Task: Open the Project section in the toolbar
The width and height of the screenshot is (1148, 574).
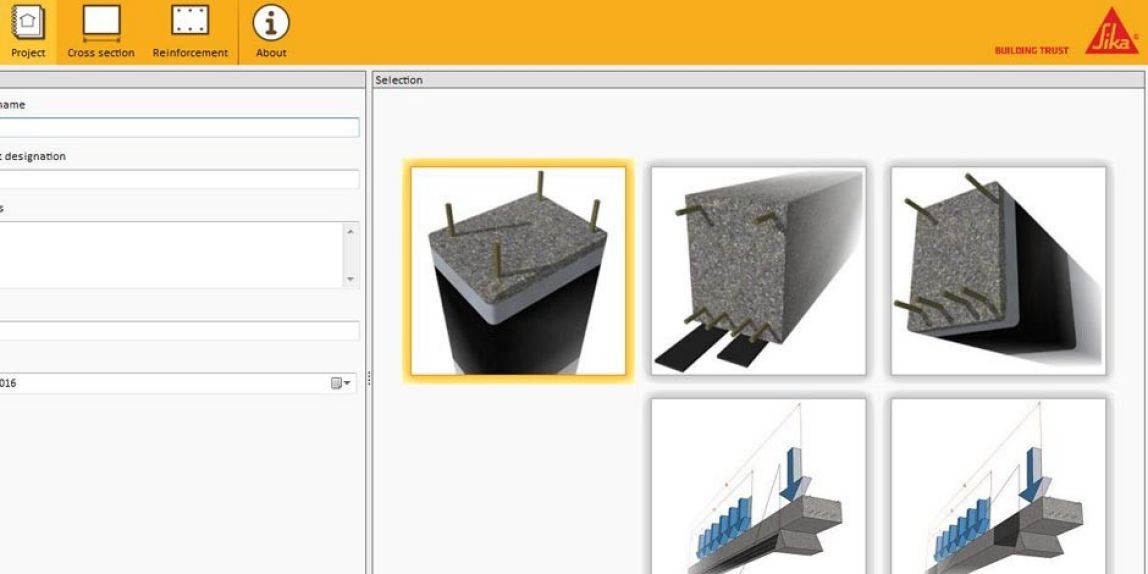Action: 27,32
